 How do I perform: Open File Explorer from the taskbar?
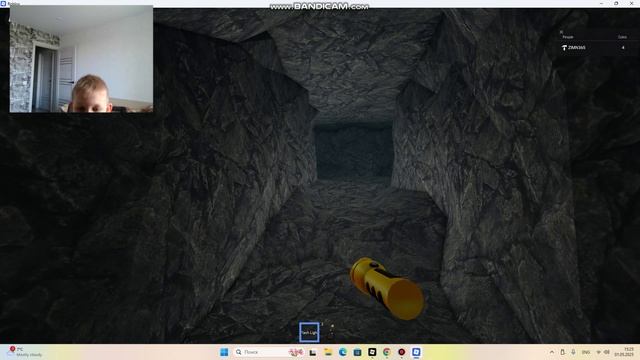[328, 352]
